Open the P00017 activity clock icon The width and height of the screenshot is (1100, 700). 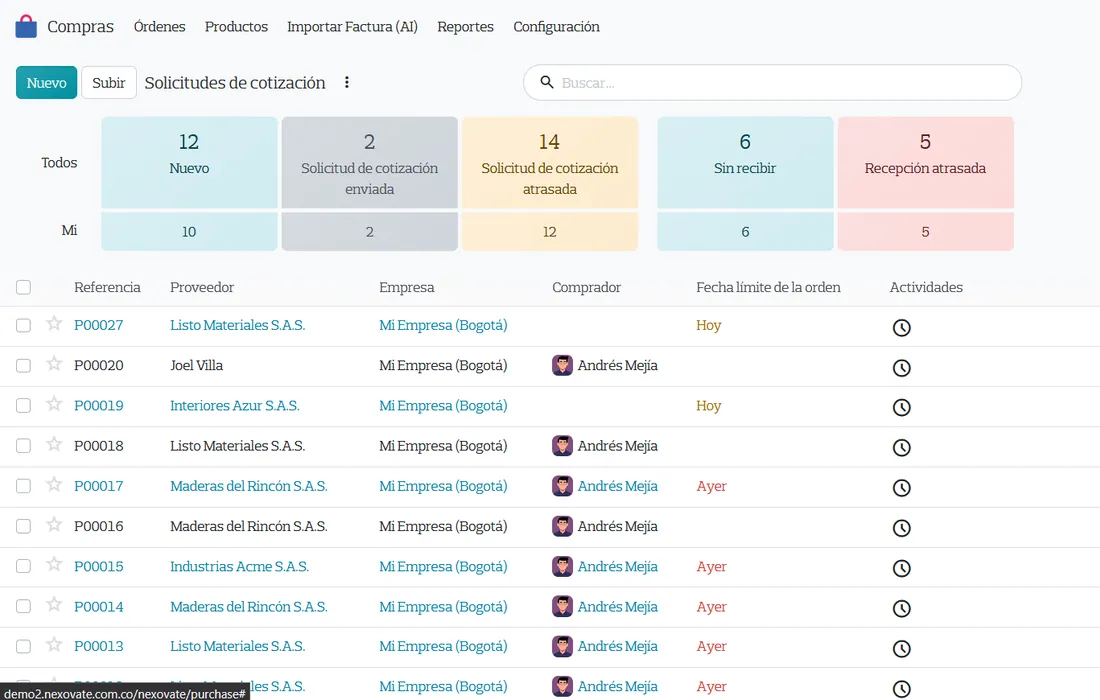(x=901, y=487)
